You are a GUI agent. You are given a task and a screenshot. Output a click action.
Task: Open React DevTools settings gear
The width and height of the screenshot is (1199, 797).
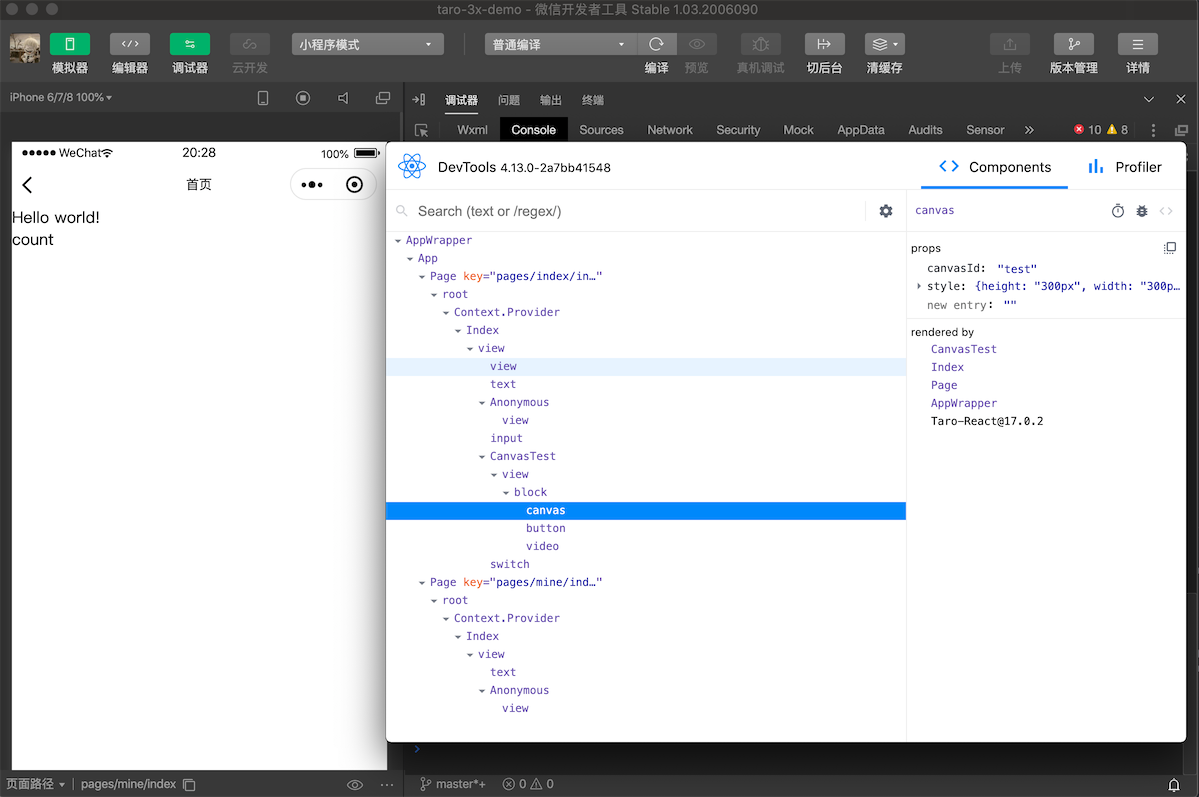pos(885,211)
